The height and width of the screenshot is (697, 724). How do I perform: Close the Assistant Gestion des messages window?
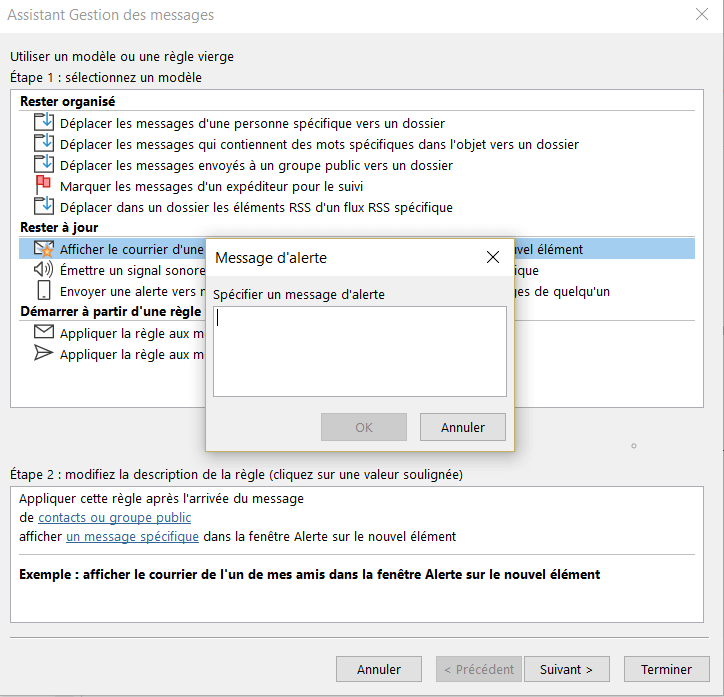(702, 14)
